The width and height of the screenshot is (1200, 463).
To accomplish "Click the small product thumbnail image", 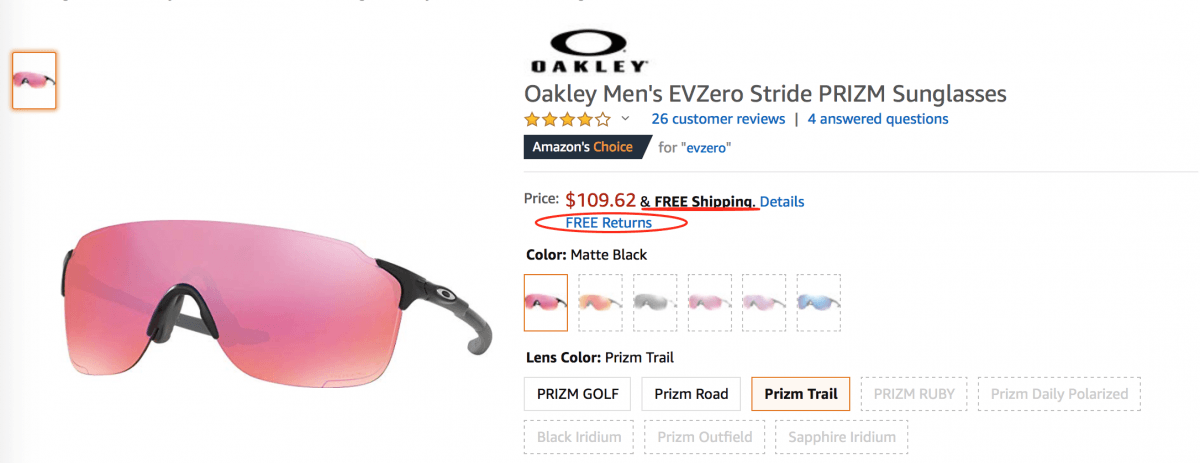I will (x=34, y=80).
